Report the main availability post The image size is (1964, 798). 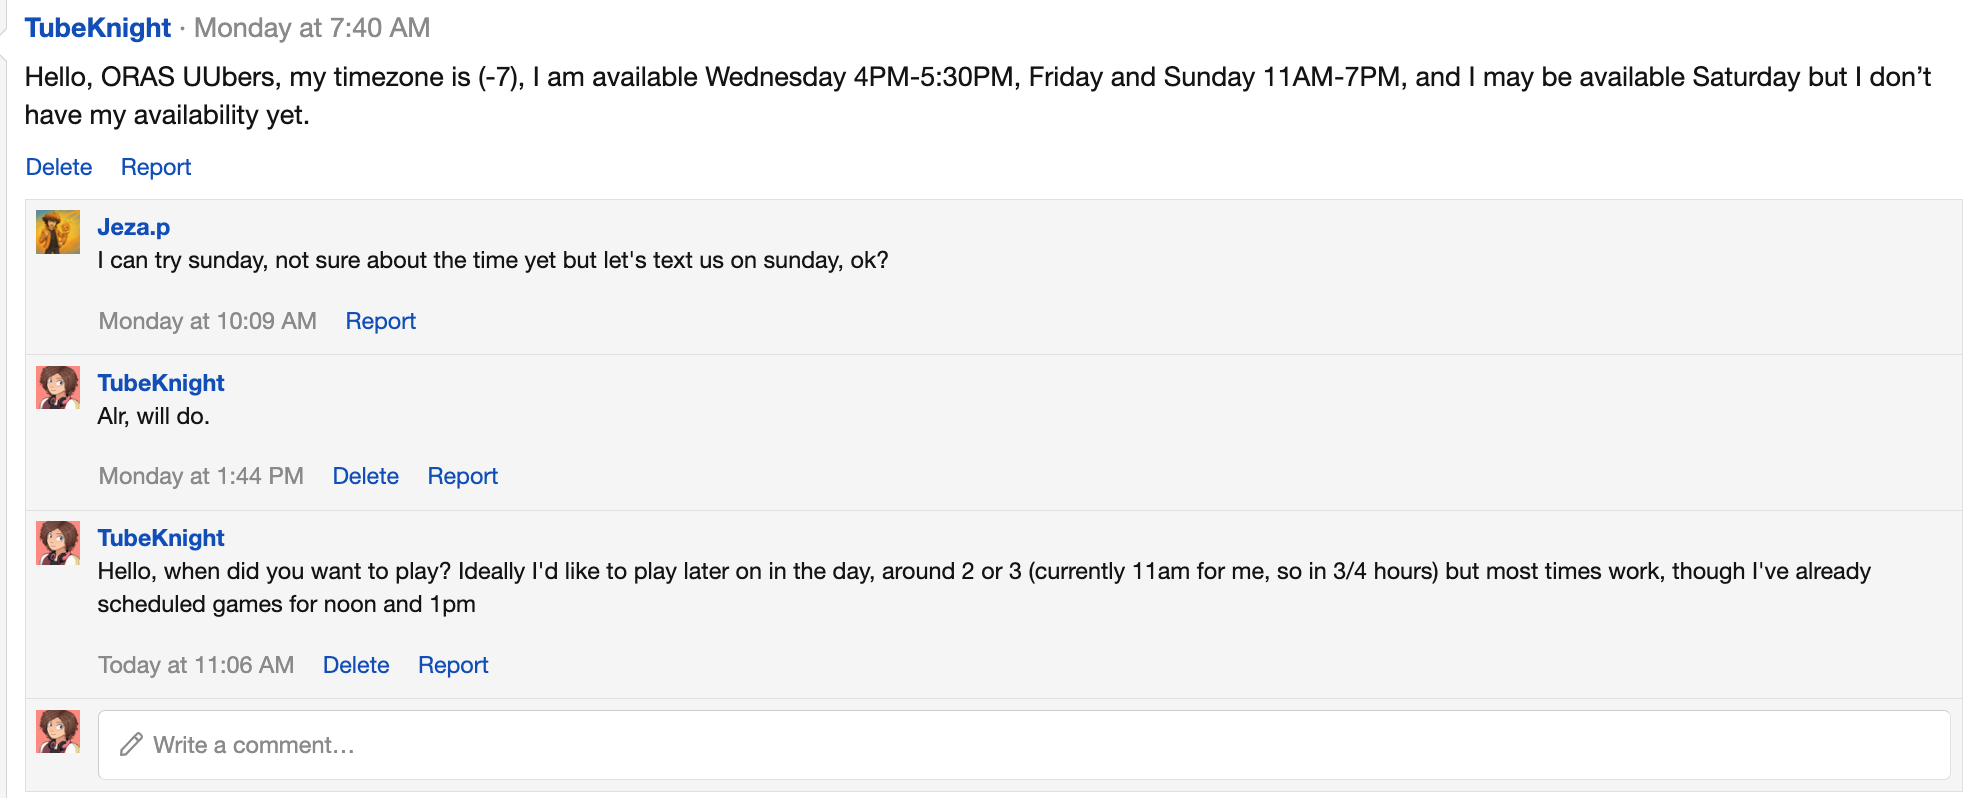(156, 167)
